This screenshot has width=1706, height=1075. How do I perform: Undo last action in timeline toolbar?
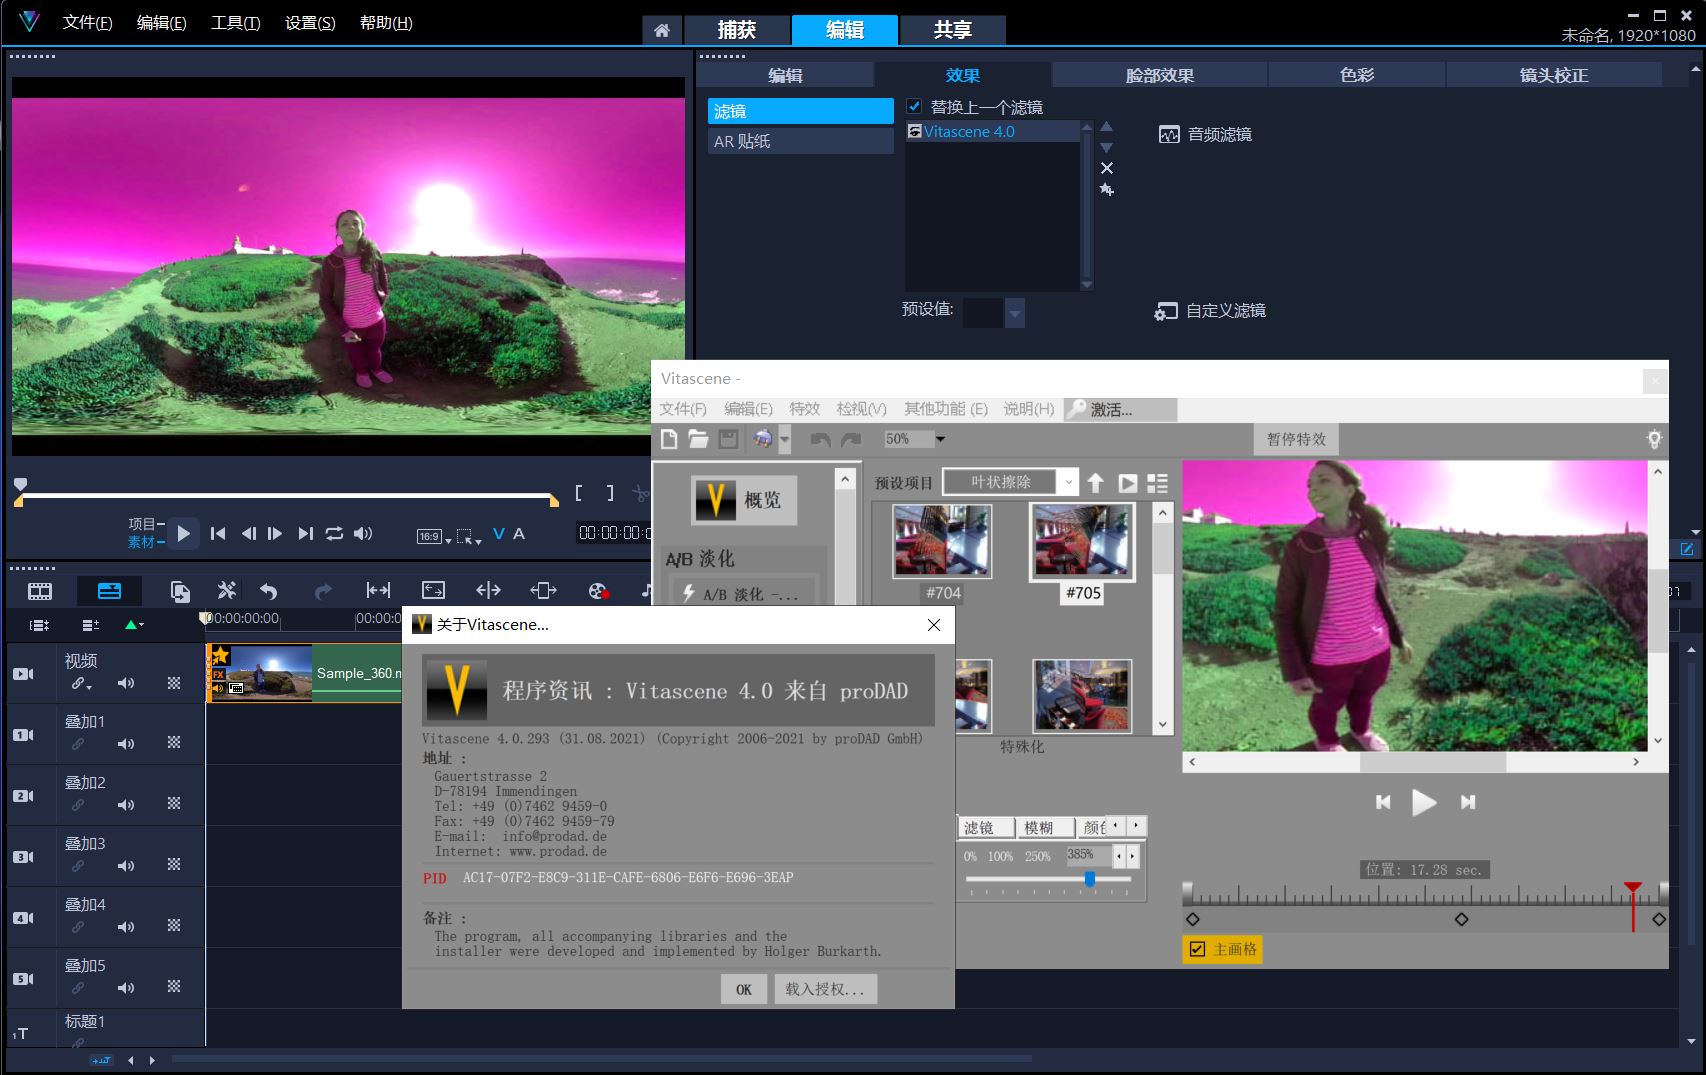point(268,591)
